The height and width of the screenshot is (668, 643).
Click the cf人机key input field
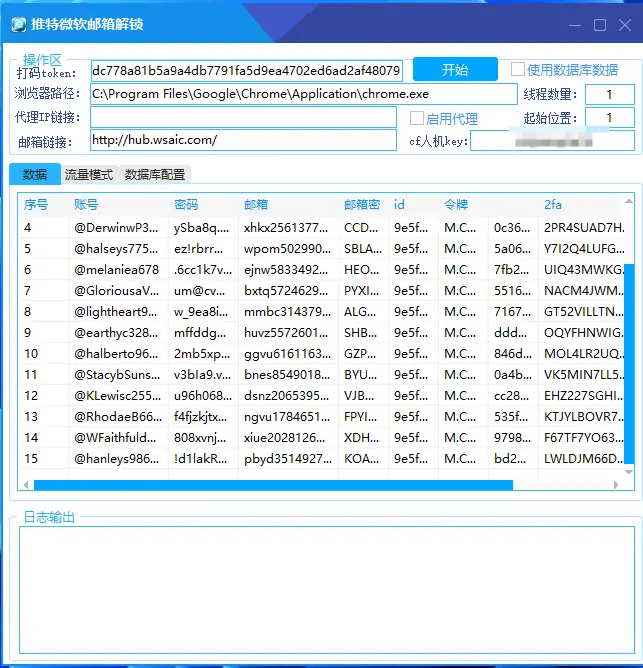click(552, 141)
